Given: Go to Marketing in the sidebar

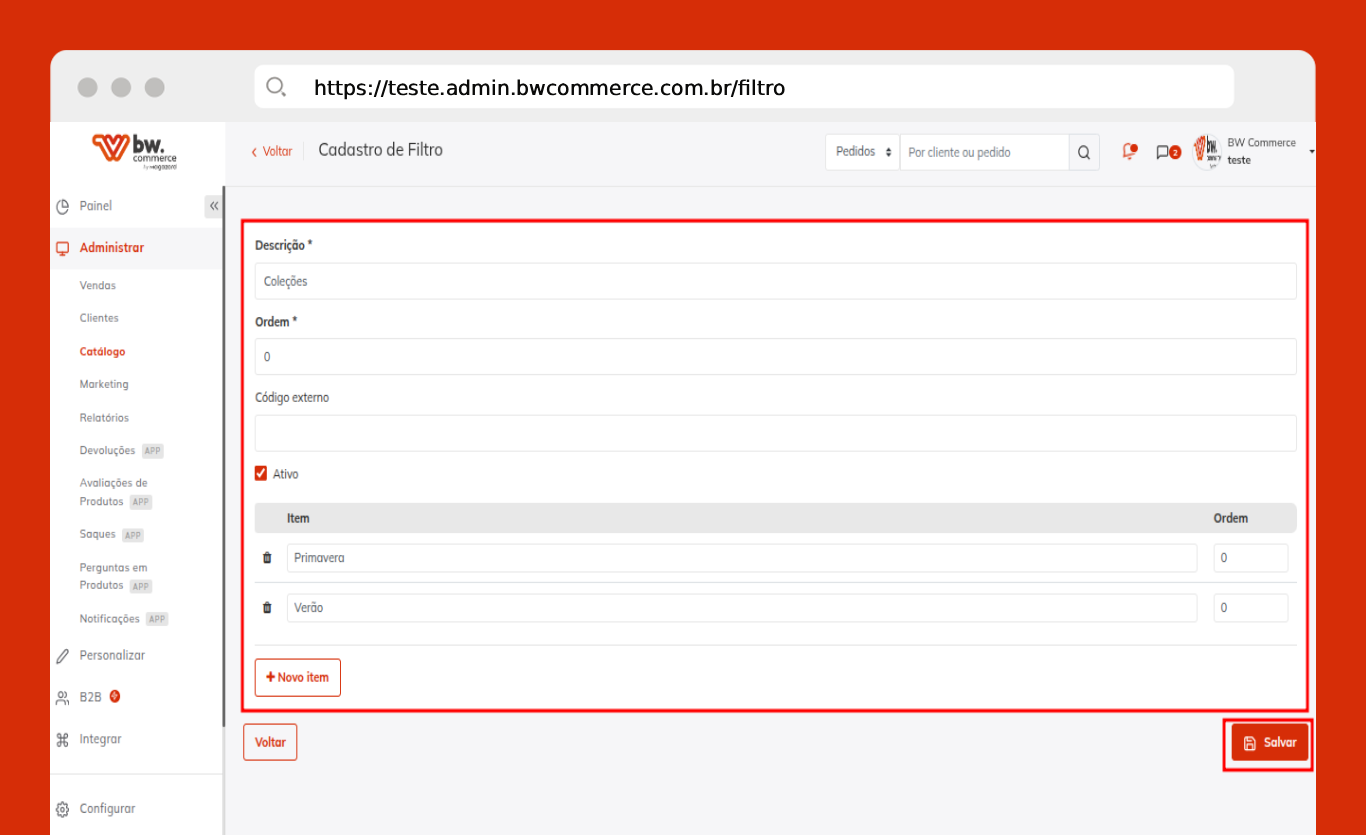Looking at the screenshot, I should tap(104, 384).
